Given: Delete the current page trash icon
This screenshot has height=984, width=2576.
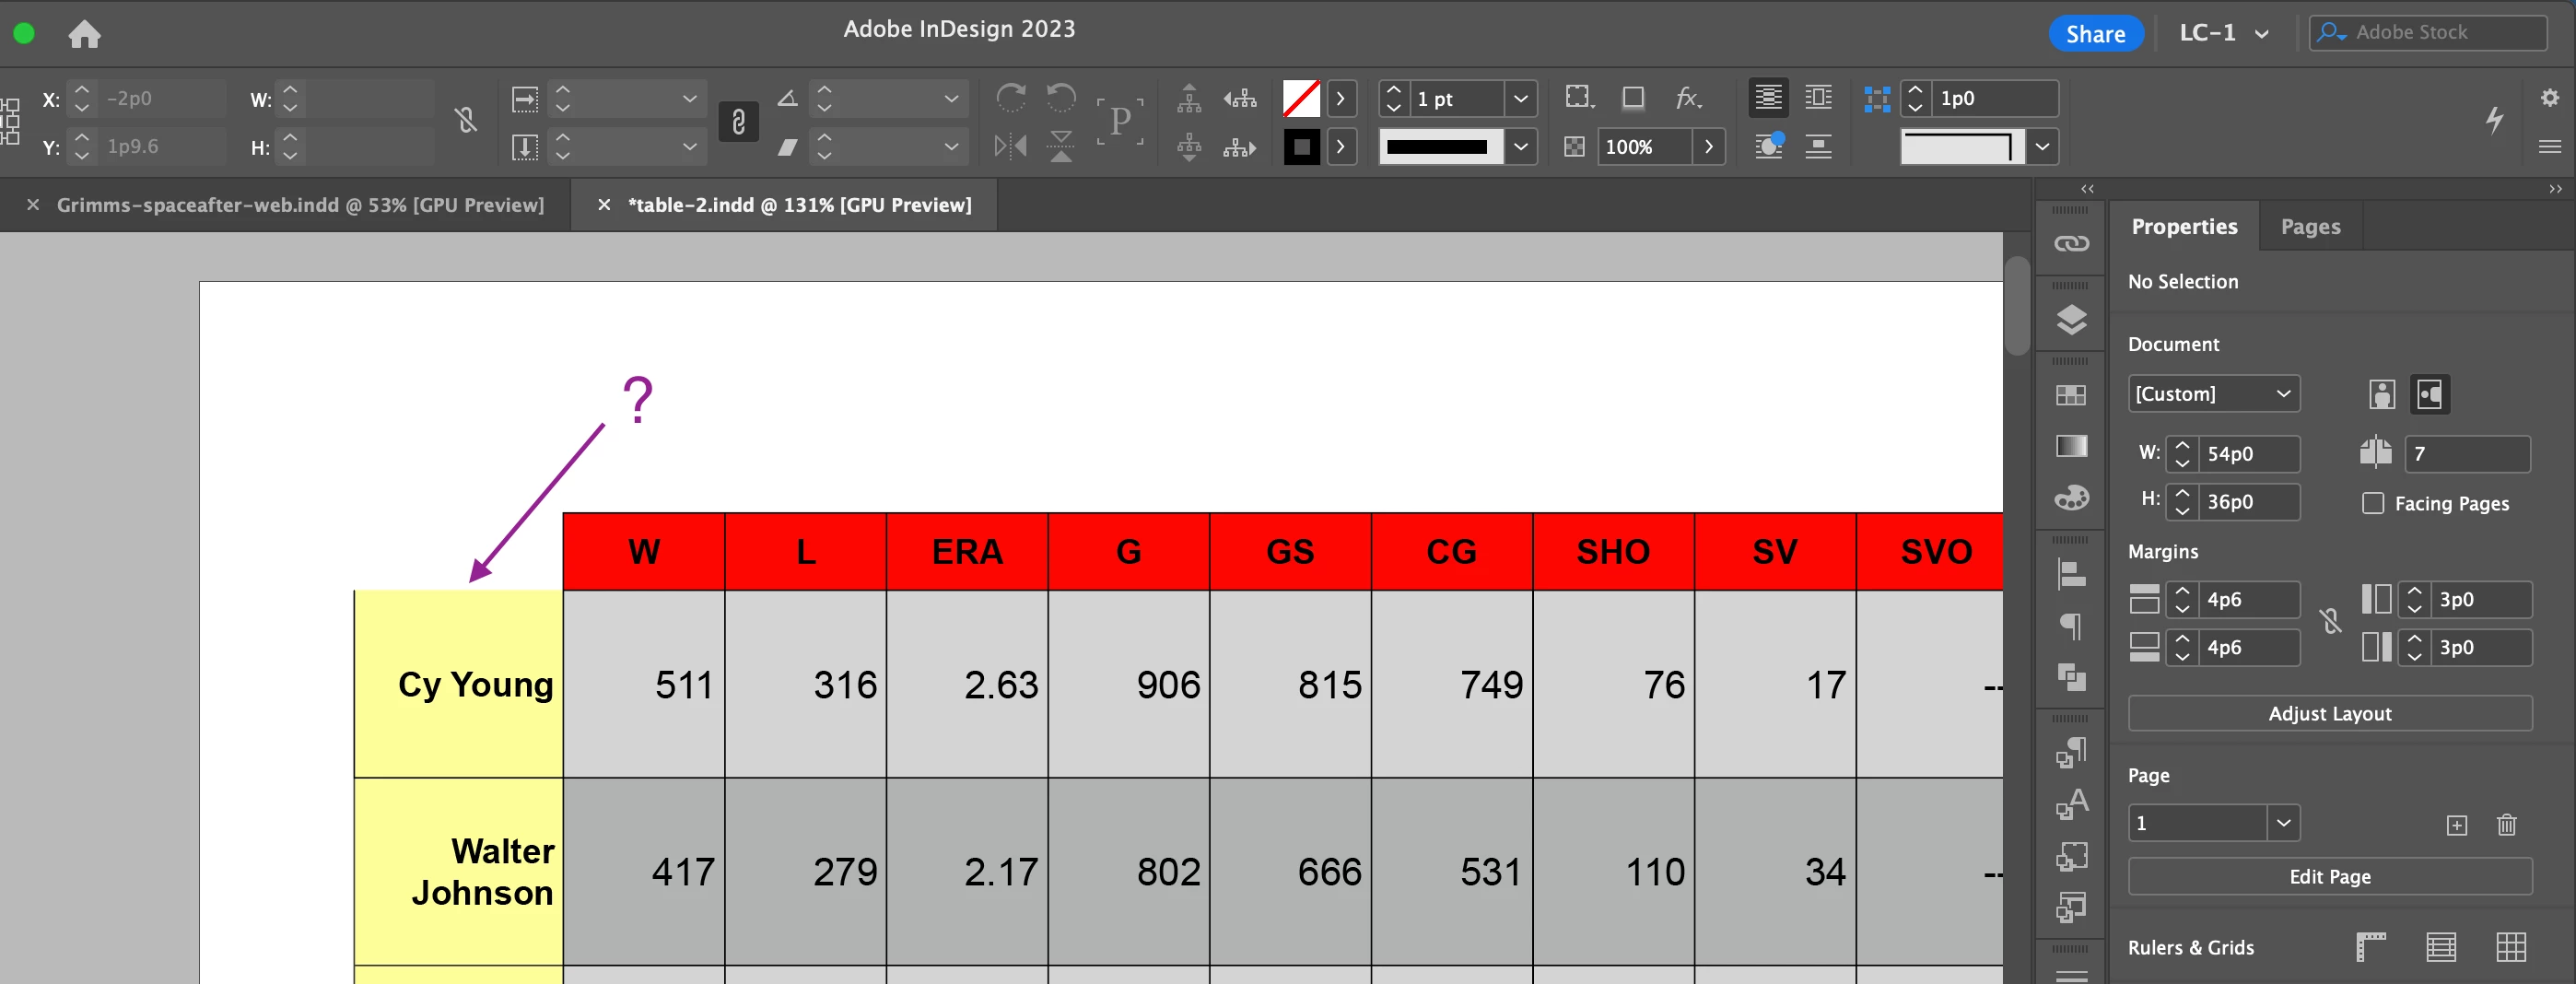Looking at the screenshot, I should click(x=2506, y=824).
